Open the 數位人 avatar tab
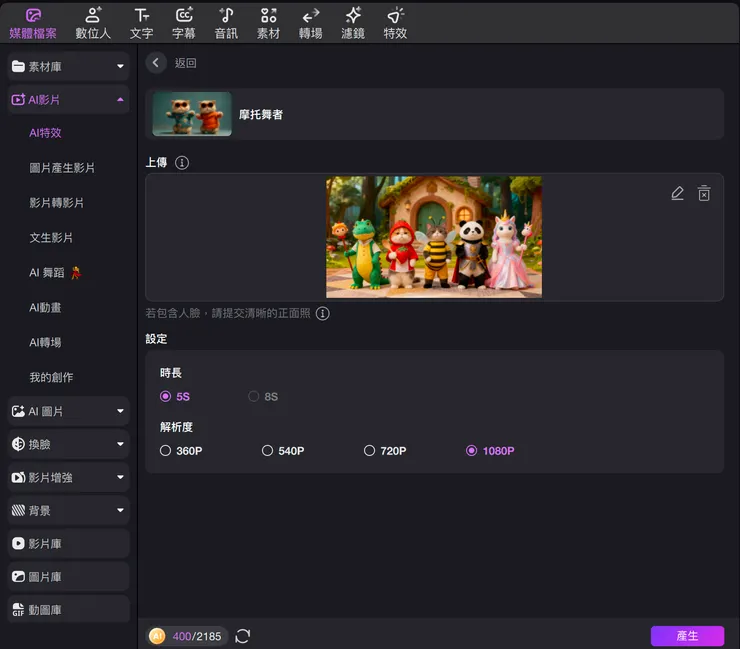This screenshot has height=649, width=740. (93, 24)
